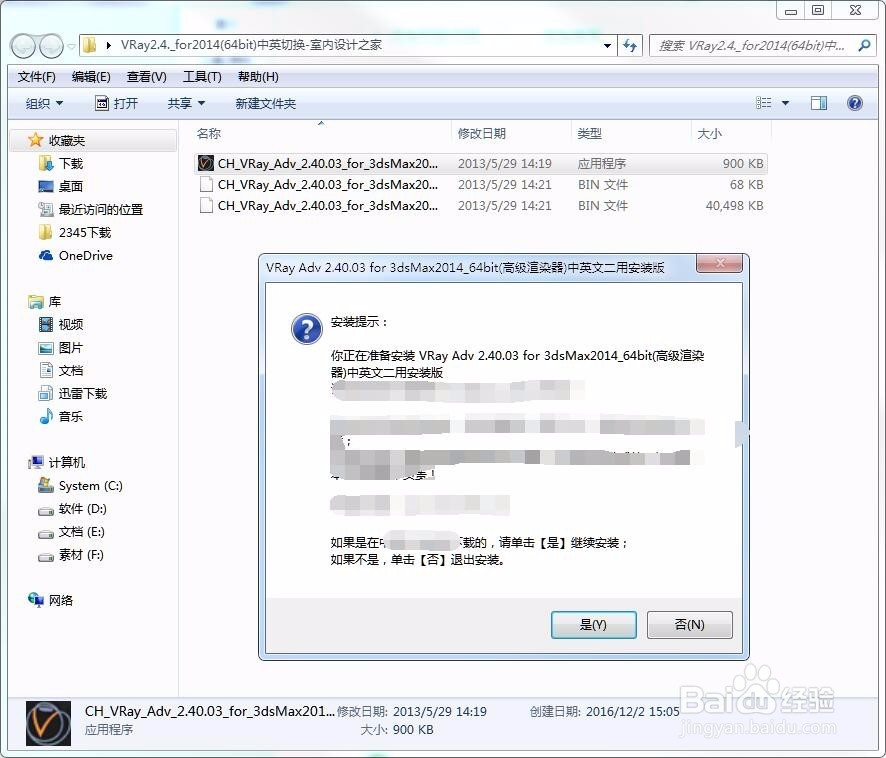Open 下载 in favorites

(x=62, y=164)
